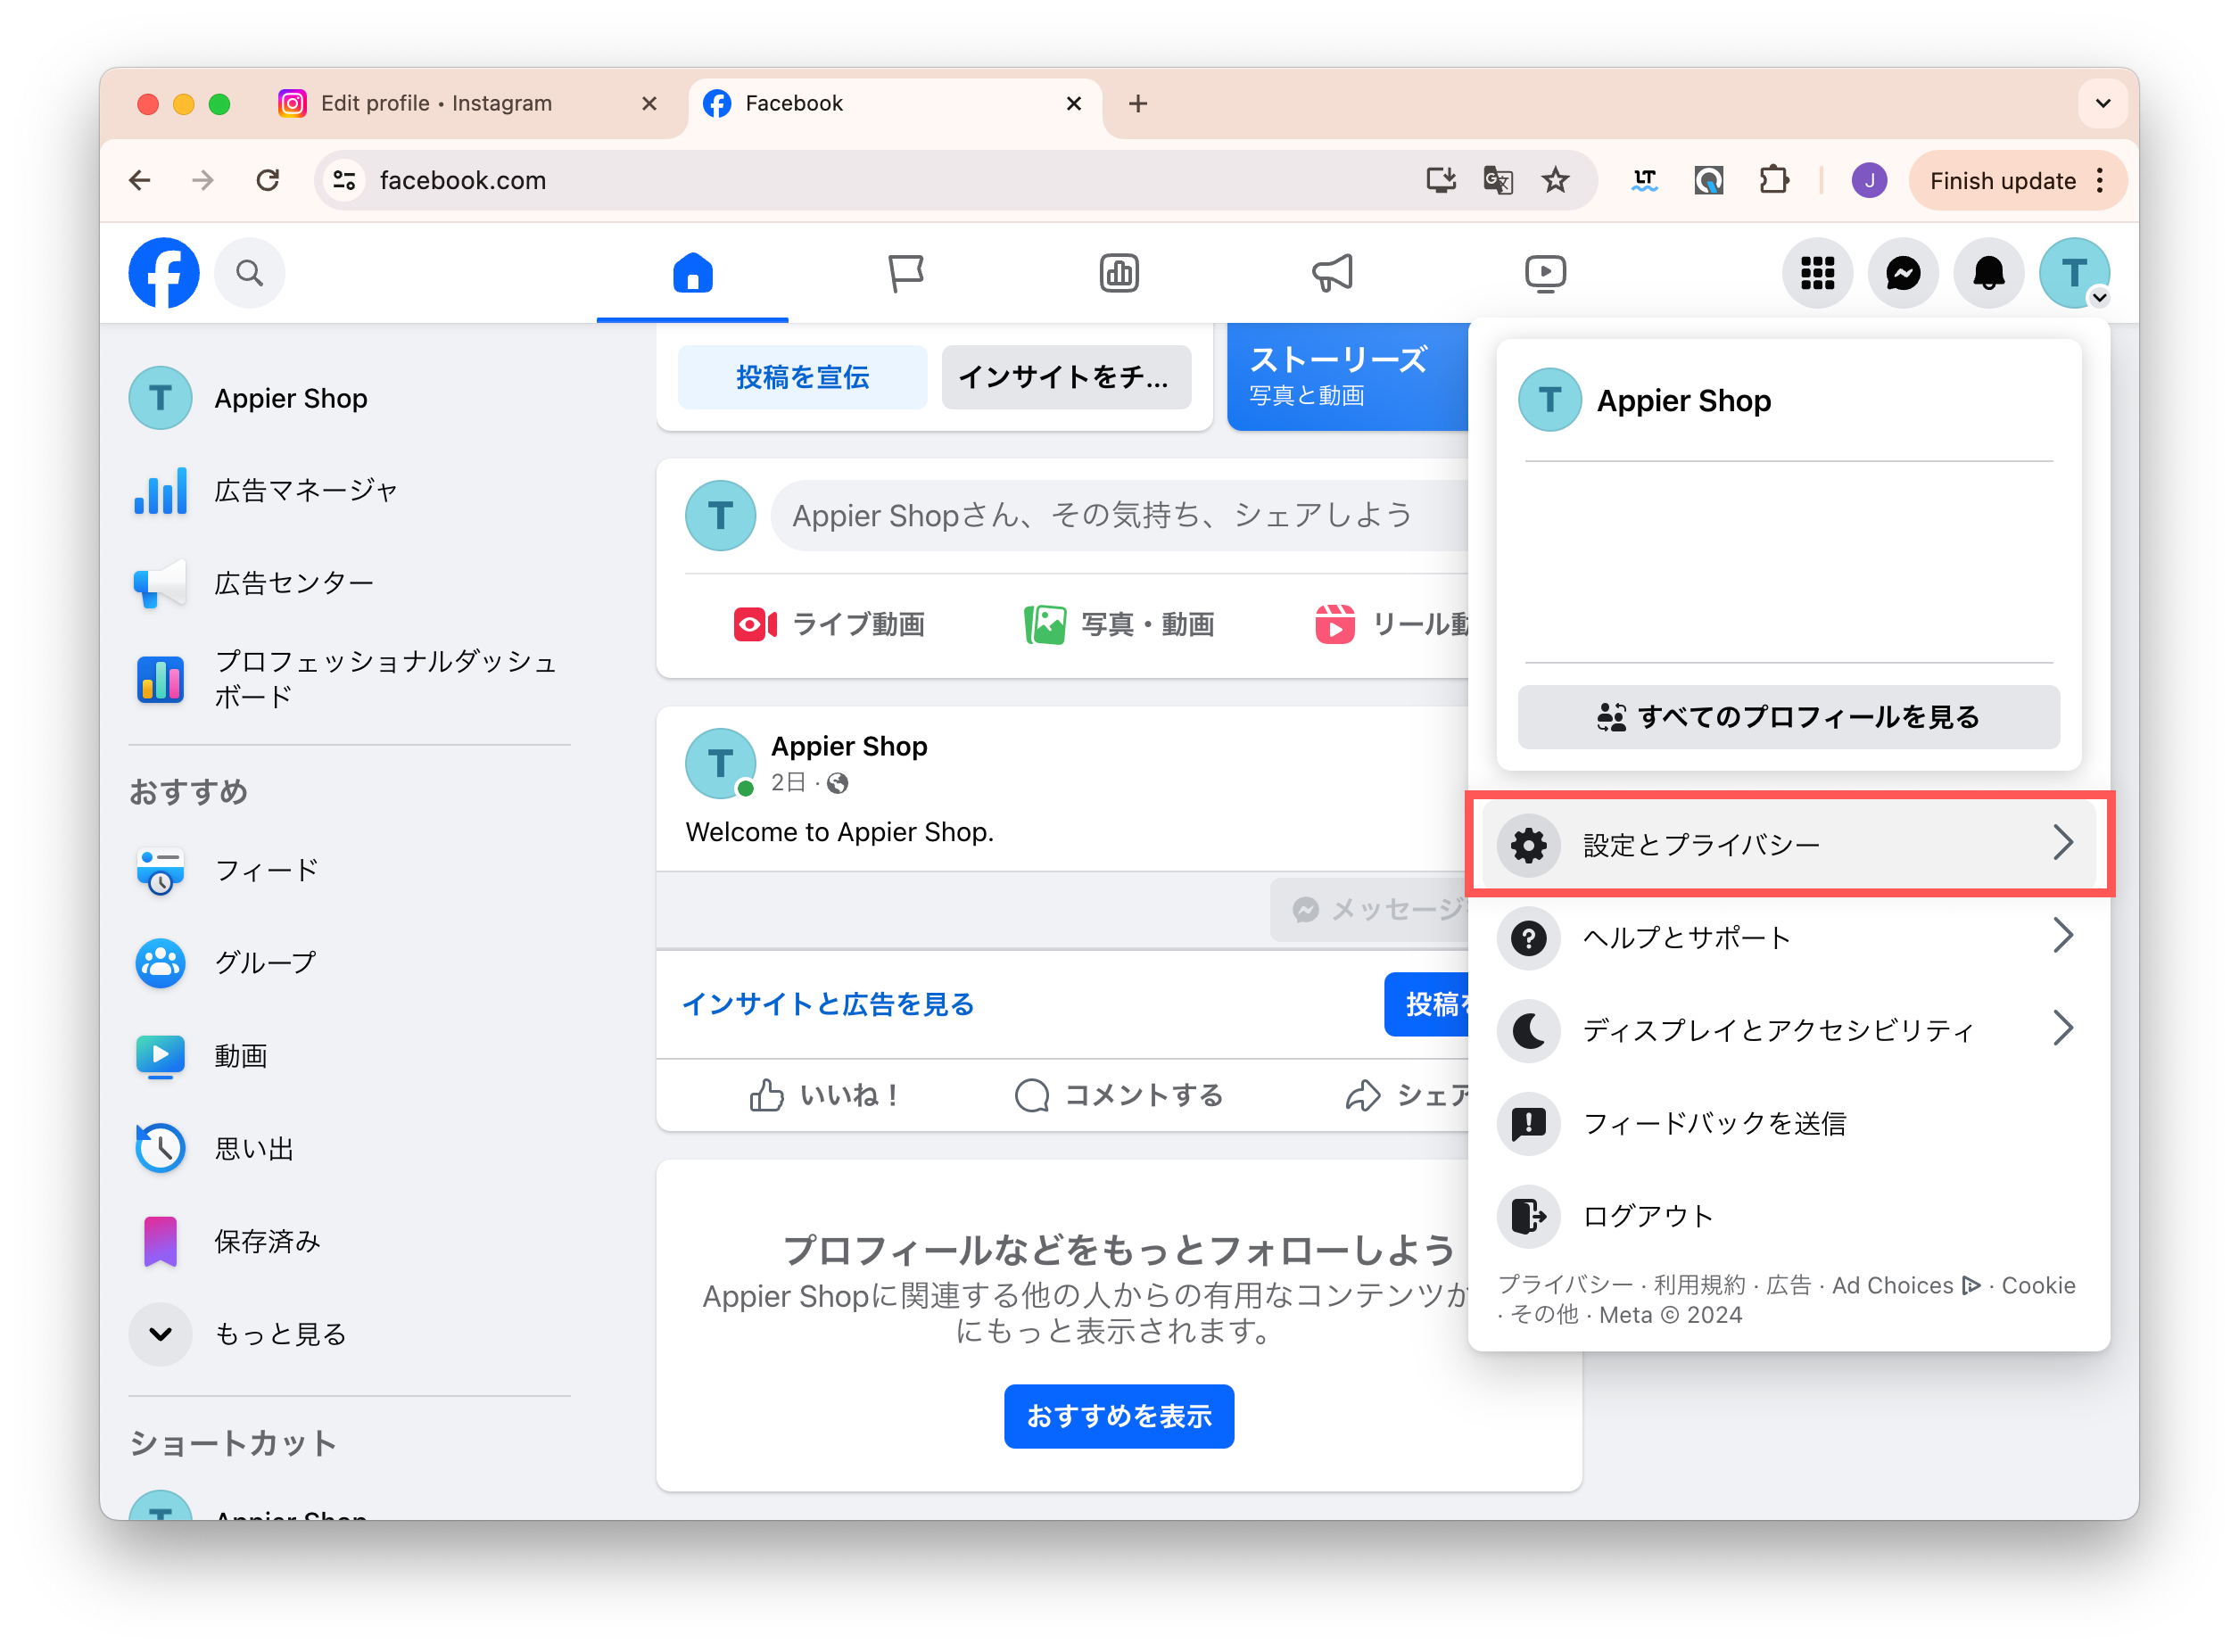The width and height of the screenshot is (2239, 1652).
Task: Click the 利用規約 footer link
Action: tap(1699, 1286)
